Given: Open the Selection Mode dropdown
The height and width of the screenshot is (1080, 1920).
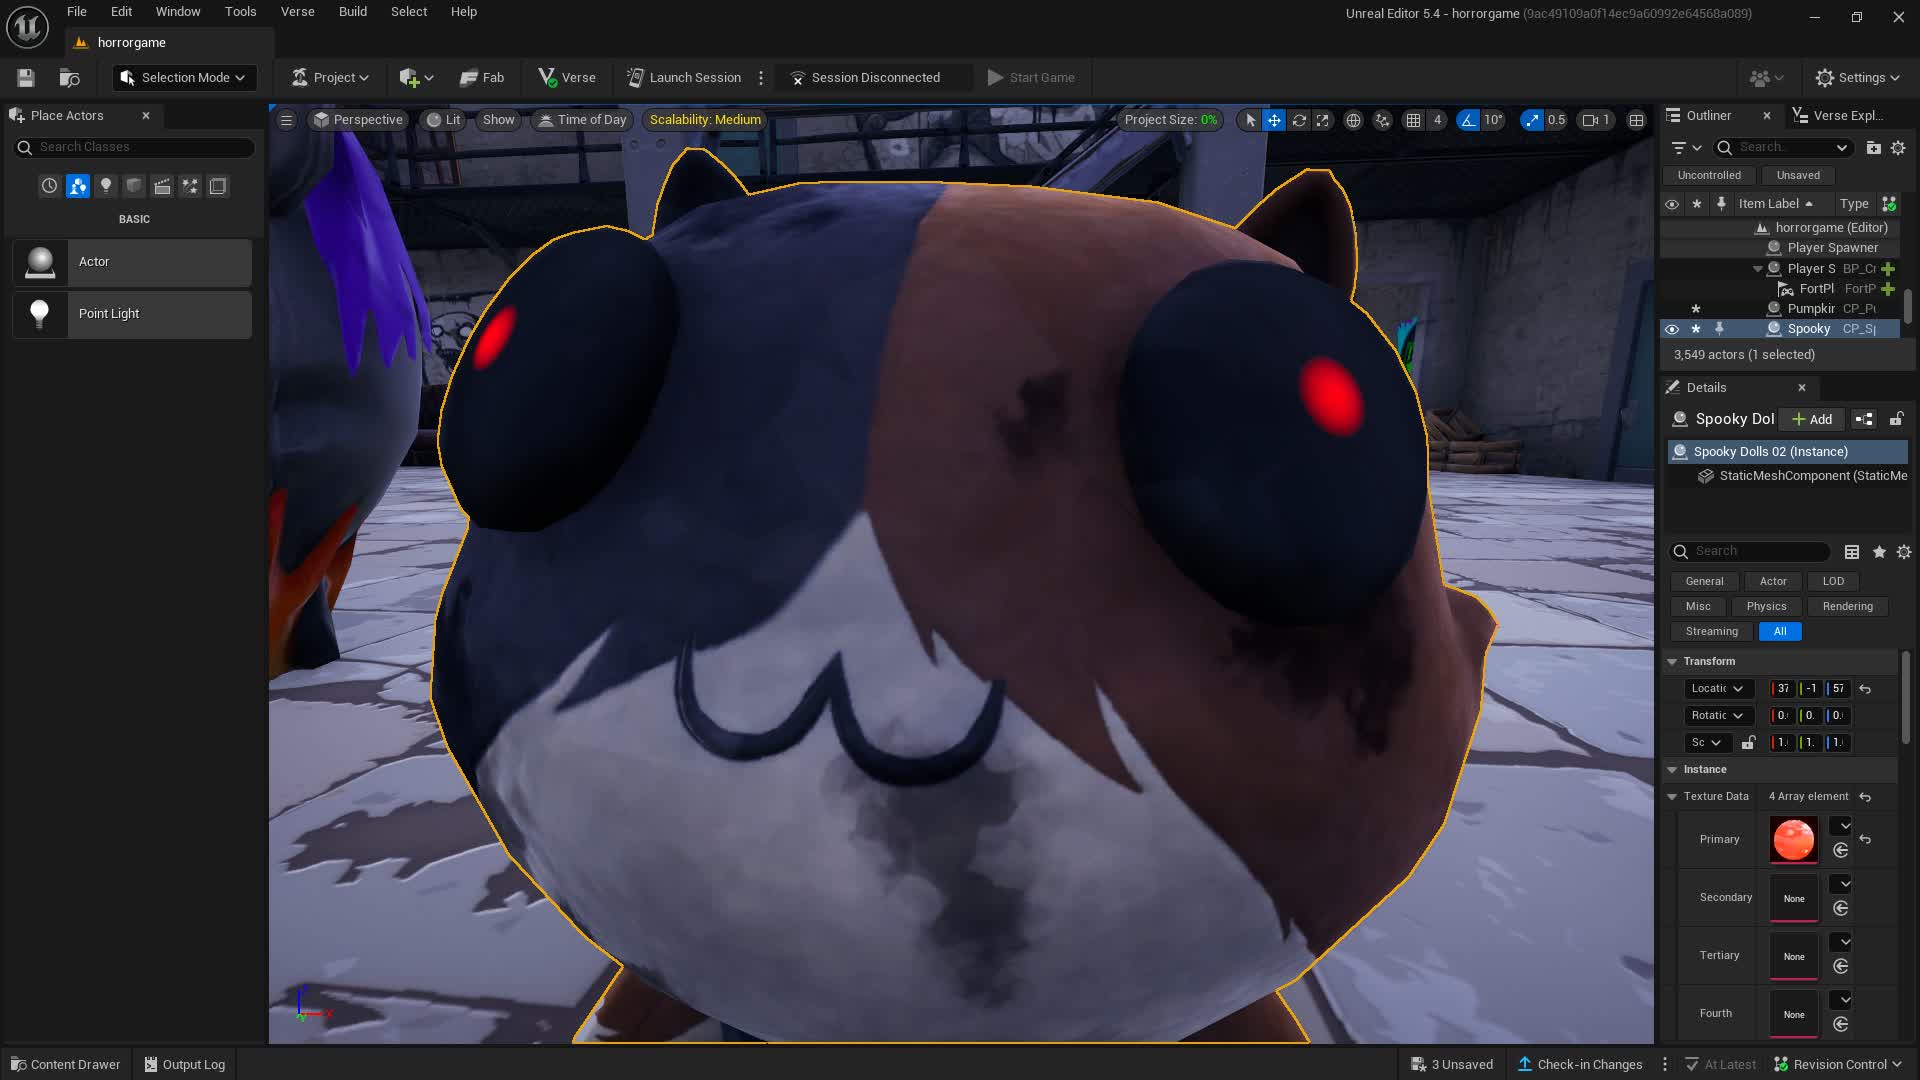Looking at the screenshot, I should (x=184, y=78).
